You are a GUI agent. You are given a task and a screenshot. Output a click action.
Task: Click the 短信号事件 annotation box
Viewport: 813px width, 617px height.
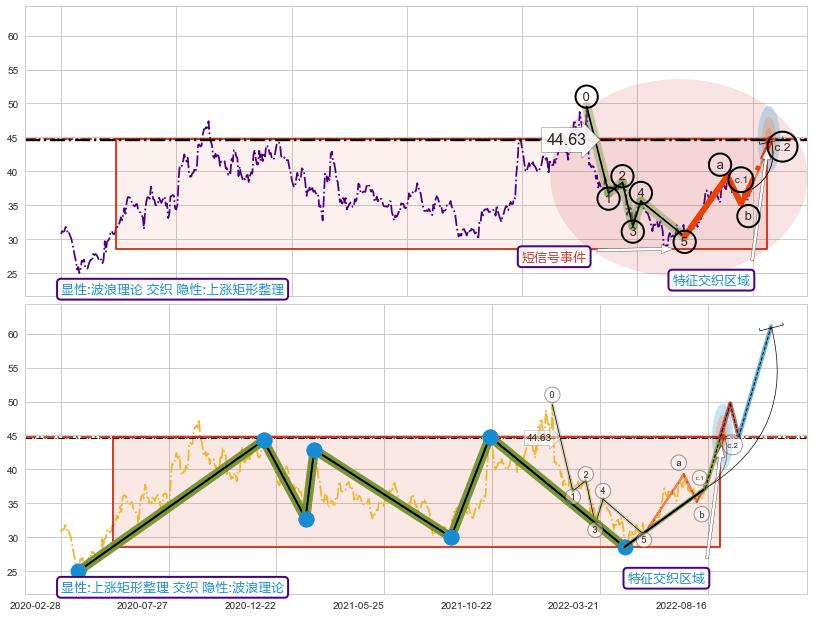click(554, 257)
